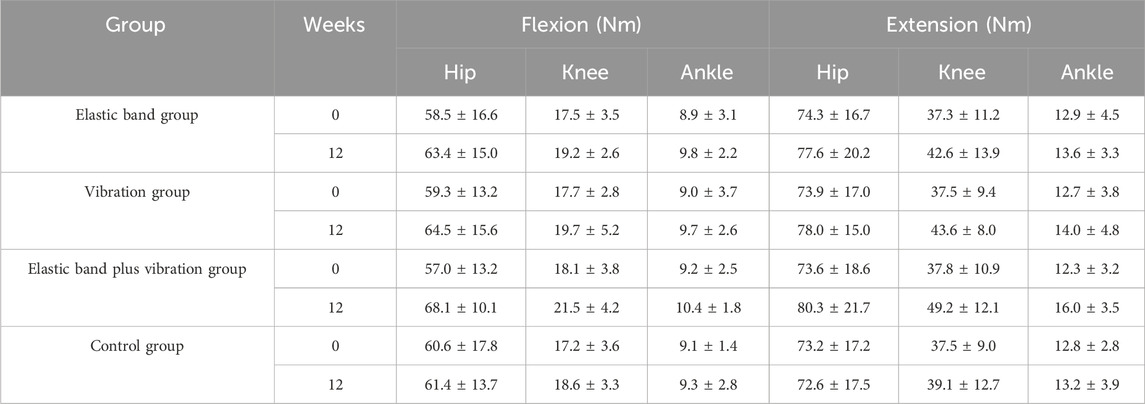The height and width of the screenshot is (404, 1145).
Task: Click the Knee subheader under Extension
Action: coord(961,72)
